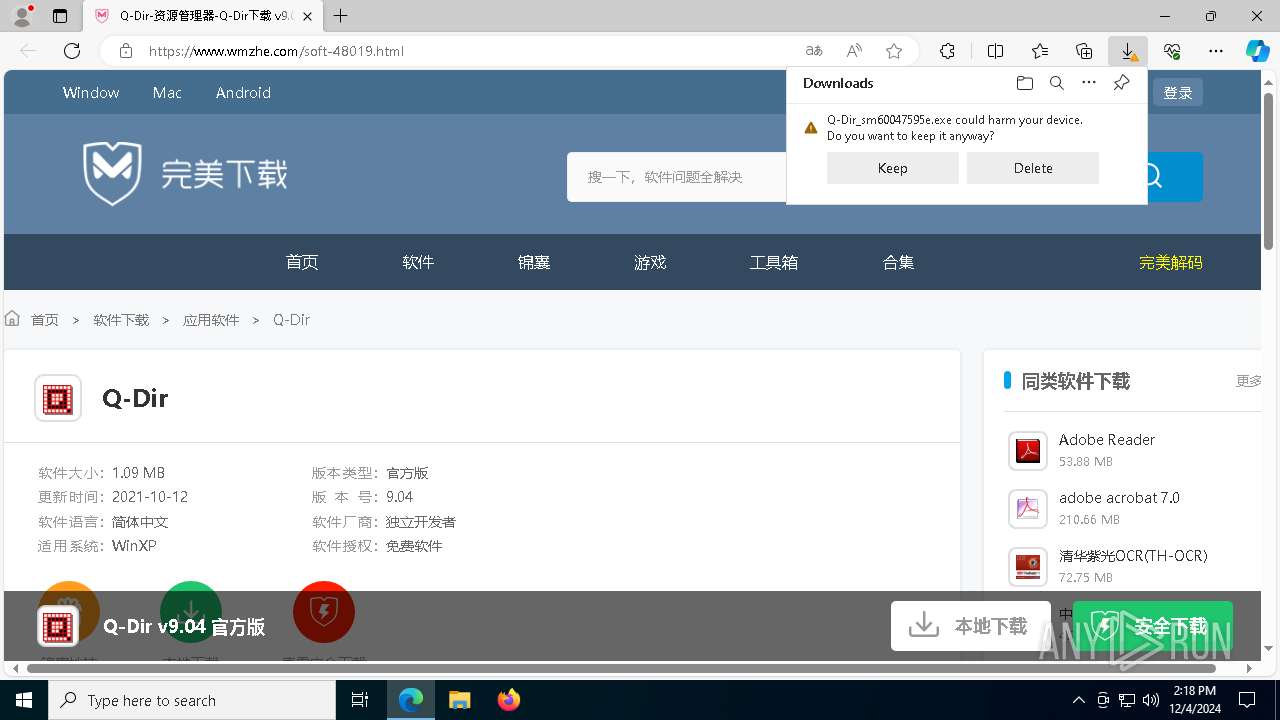Click the green 安全下载 button
The height and width of the screenshot is (720, 1280).
(1153, 626)
